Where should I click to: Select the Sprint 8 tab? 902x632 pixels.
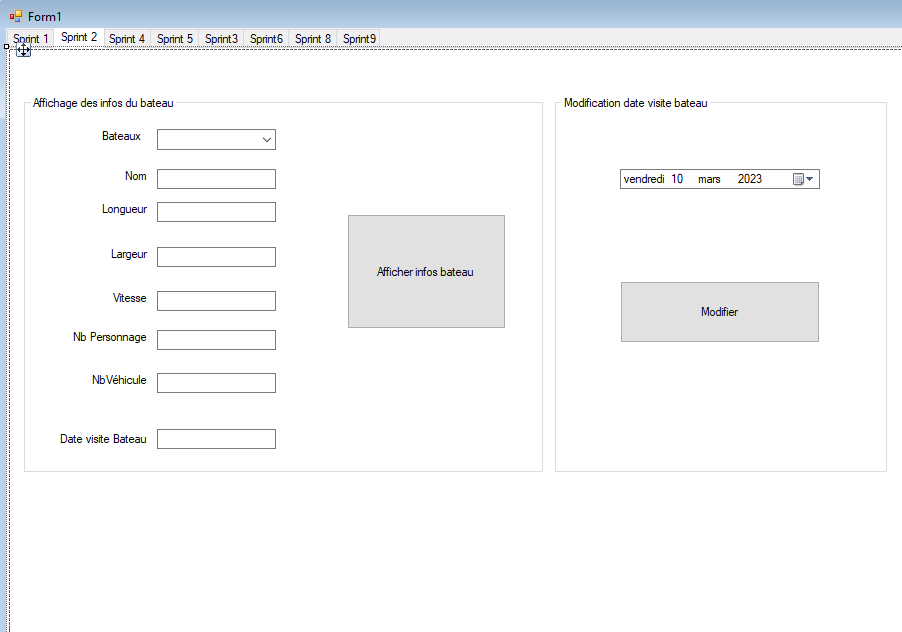pyautogui.click(x=313, y=39)
